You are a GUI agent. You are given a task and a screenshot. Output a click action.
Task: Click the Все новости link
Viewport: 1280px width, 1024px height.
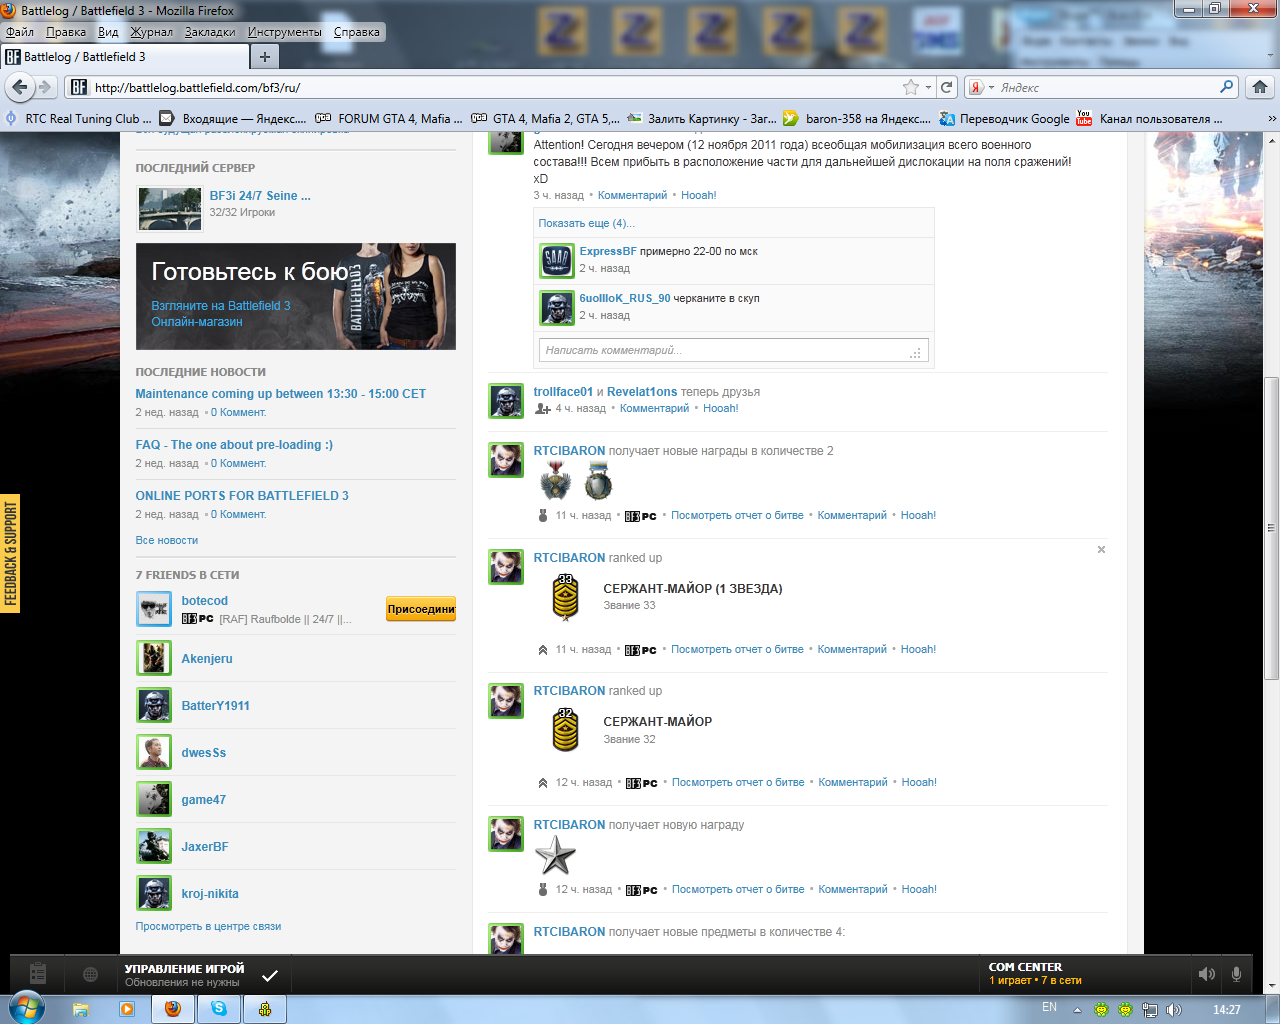point(167,540)
